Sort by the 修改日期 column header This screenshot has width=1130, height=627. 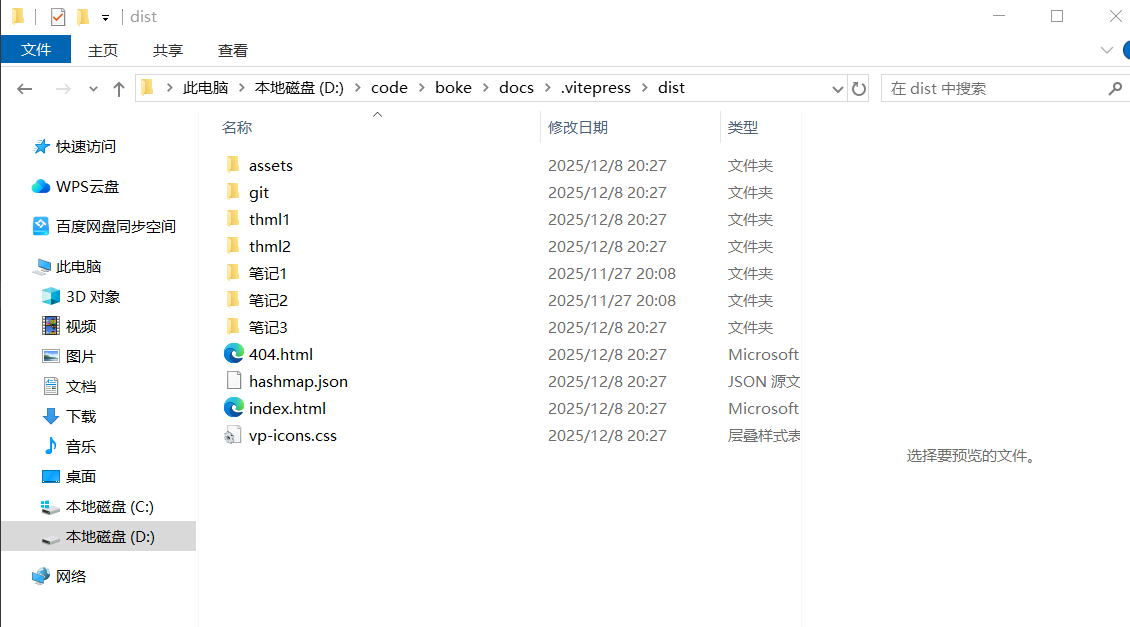click(x=578, y=127)
